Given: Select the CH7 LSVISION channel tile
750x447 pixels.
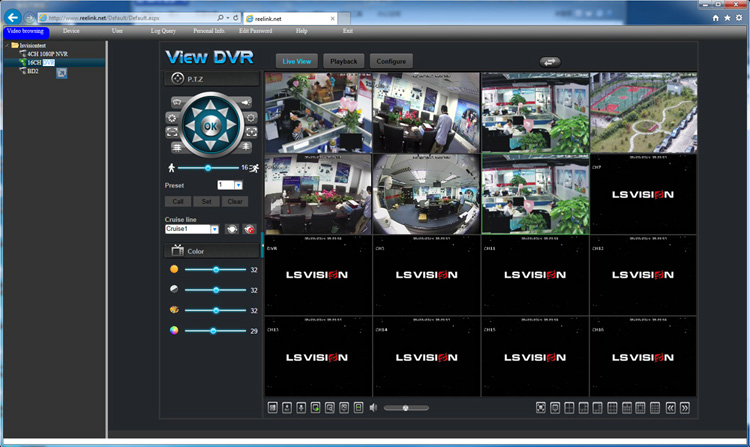Looking at the screenshot, I should tap(643, 194).
